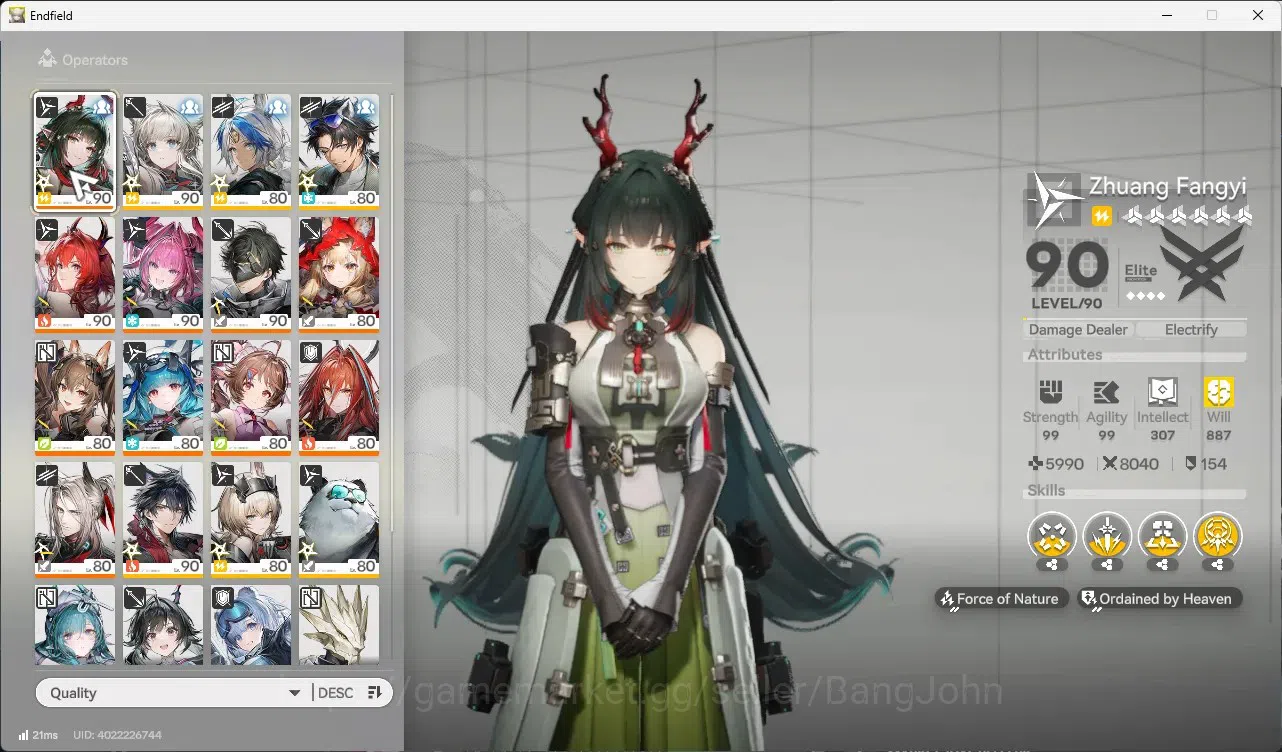Click the Intellect value 307
The image size is (1282, 752).
tap(1162, 436)
